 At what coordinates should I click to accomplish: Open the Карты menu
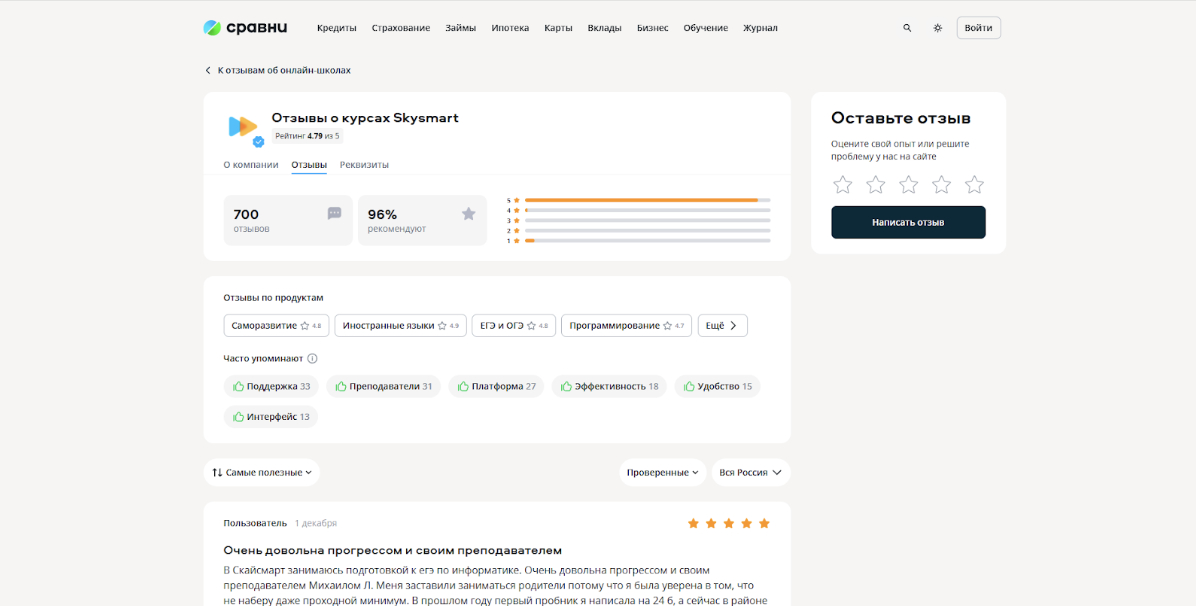tap(558, 28)
